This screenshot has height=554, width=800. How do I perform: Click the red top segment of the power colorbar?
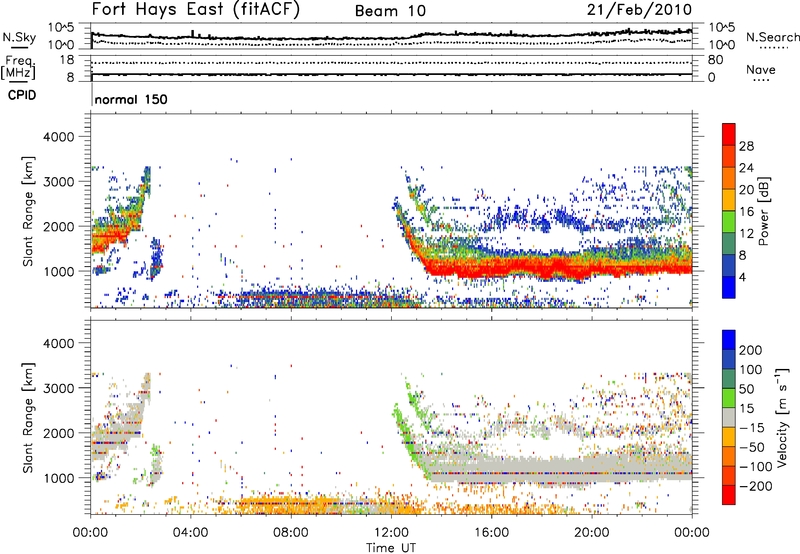729,134
